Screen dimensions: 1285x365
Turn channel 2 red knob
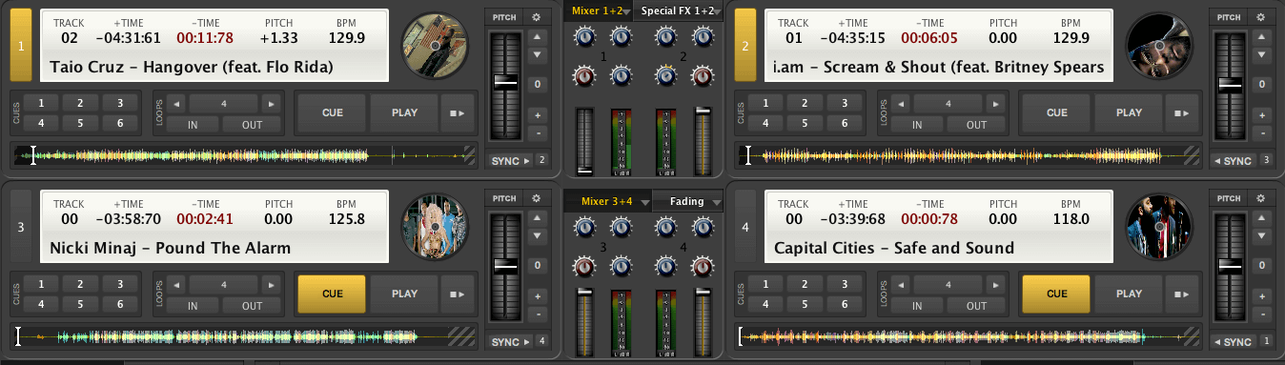tap(702, 75)
